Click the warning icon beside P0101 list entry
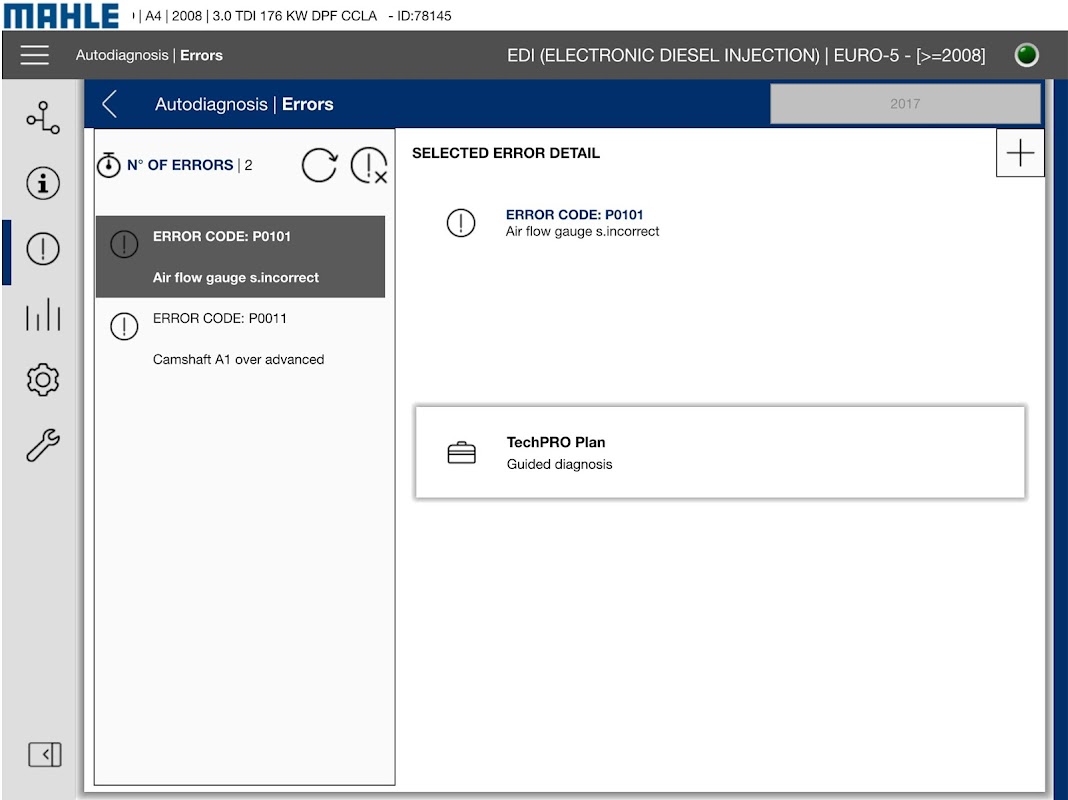This screenshot has height=800, width=1068. point(124,244)
